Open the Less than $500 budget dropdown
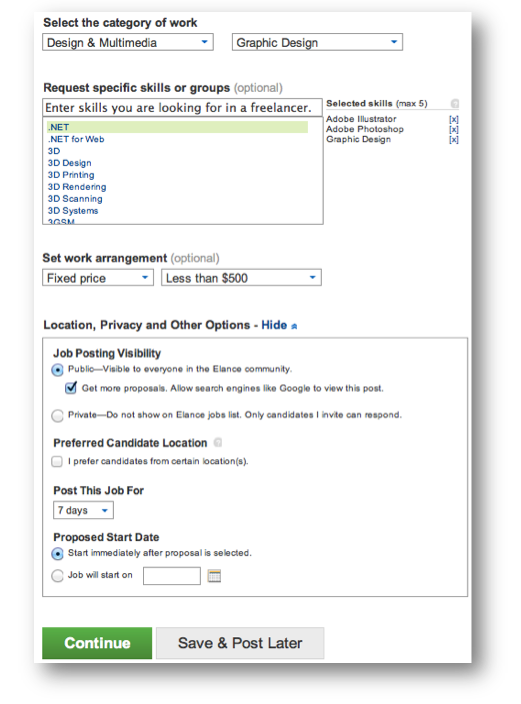The height and width of the screenshot is (704, 521). pos(242,278)
